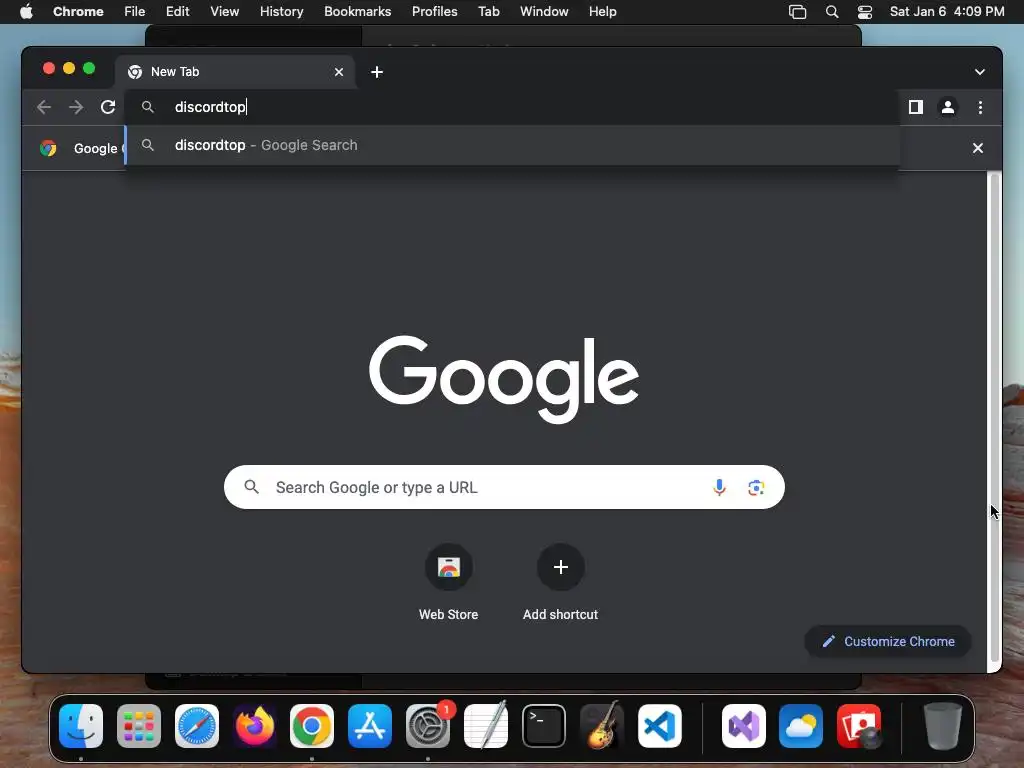This screenshot has width=1024, height=768.
Task: Click Customize Chrome button
Action: tap(888, 641)
